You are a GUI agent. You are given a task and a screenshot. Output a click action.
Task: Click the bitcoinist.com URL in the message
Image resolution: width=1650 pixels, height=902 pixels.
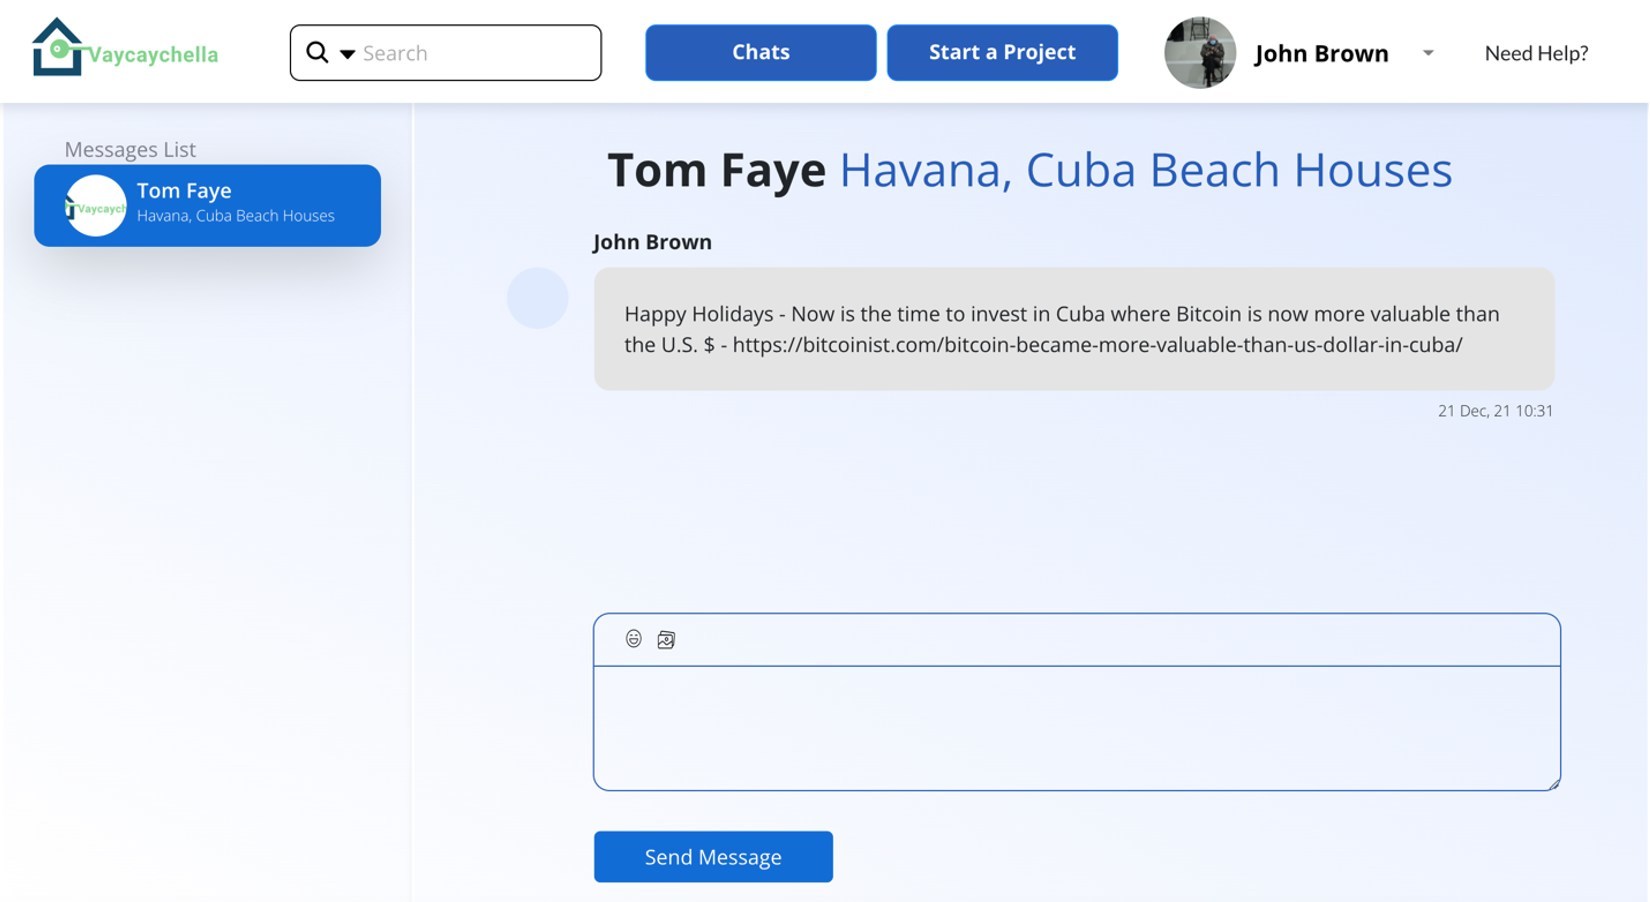click(1097, 345)
